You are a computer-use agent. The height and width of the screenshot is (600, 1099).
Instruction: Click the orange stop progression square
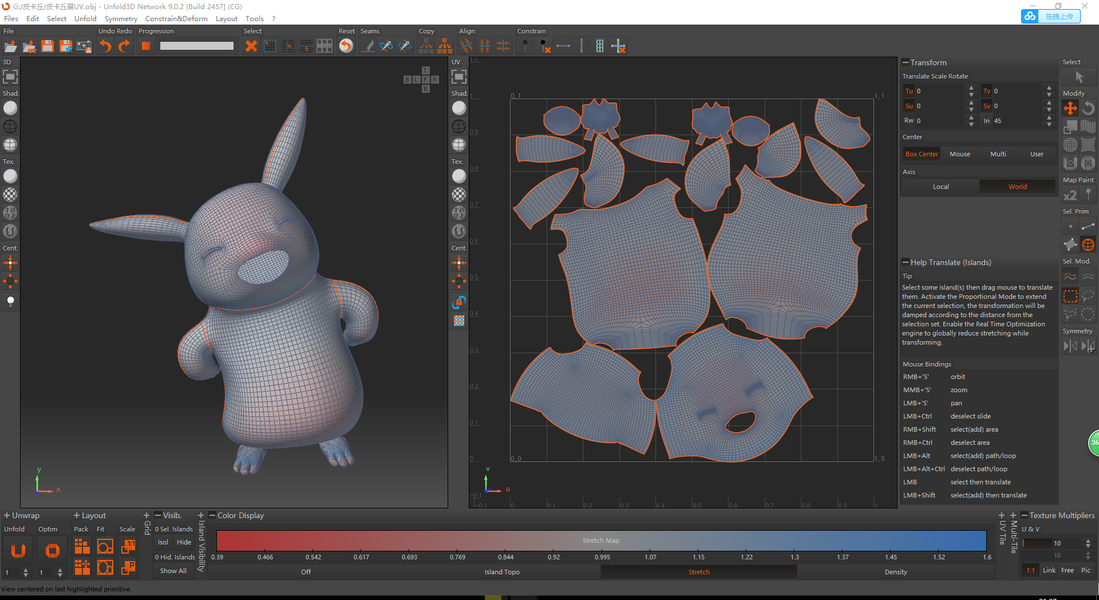pos(146,46)
